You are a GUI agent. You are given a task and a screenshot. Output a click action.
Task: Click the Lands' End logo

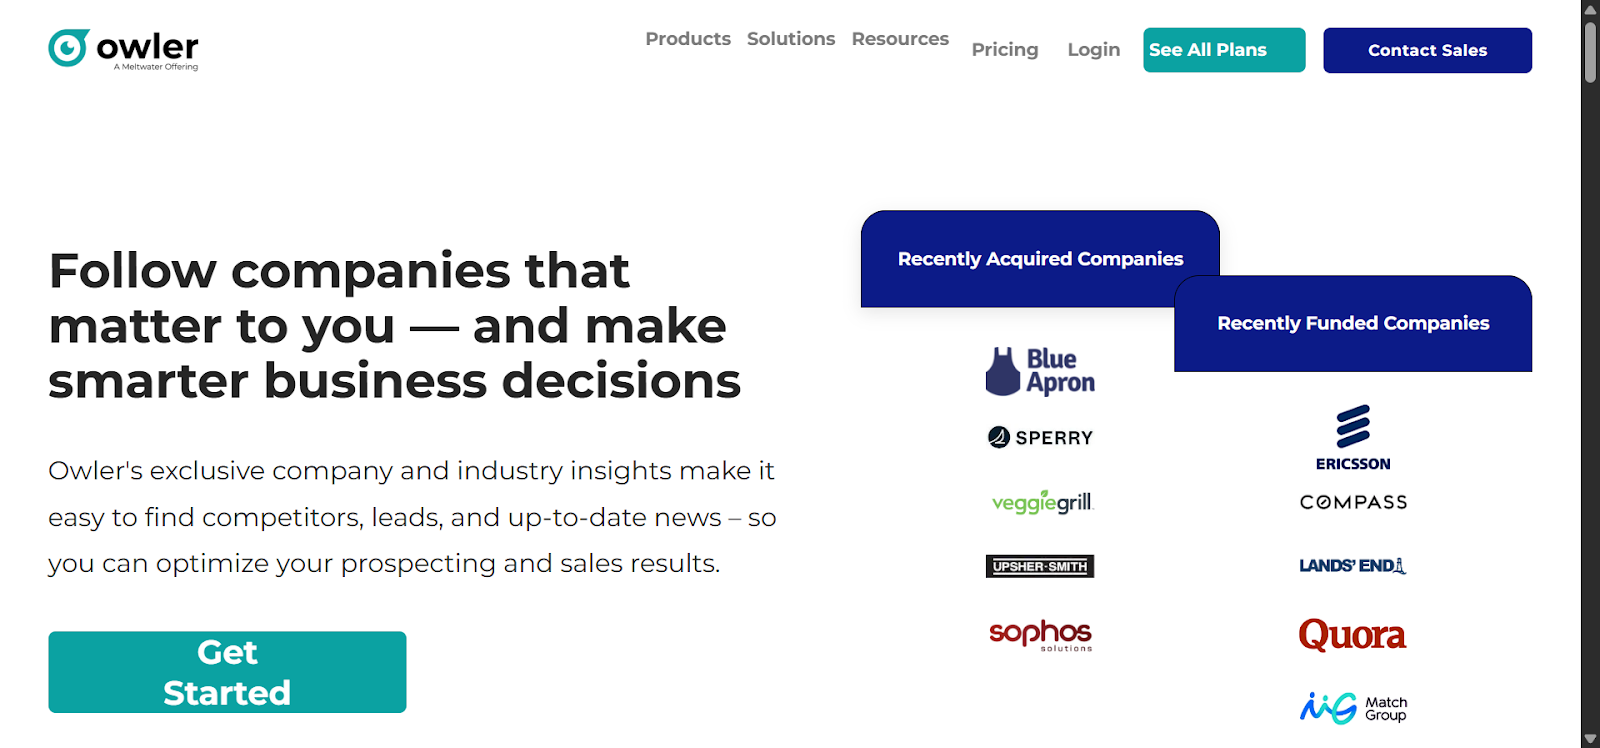(x=1352, y=565)
